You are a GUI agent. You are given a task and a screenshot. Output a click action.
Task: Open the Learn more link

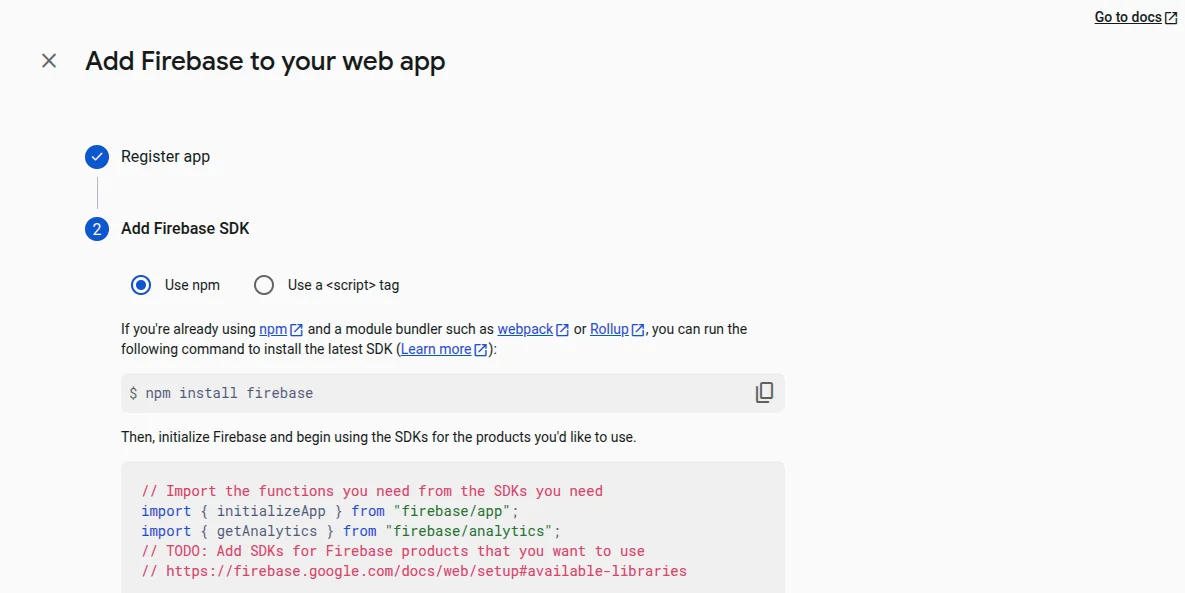click(x=436, y=349)
